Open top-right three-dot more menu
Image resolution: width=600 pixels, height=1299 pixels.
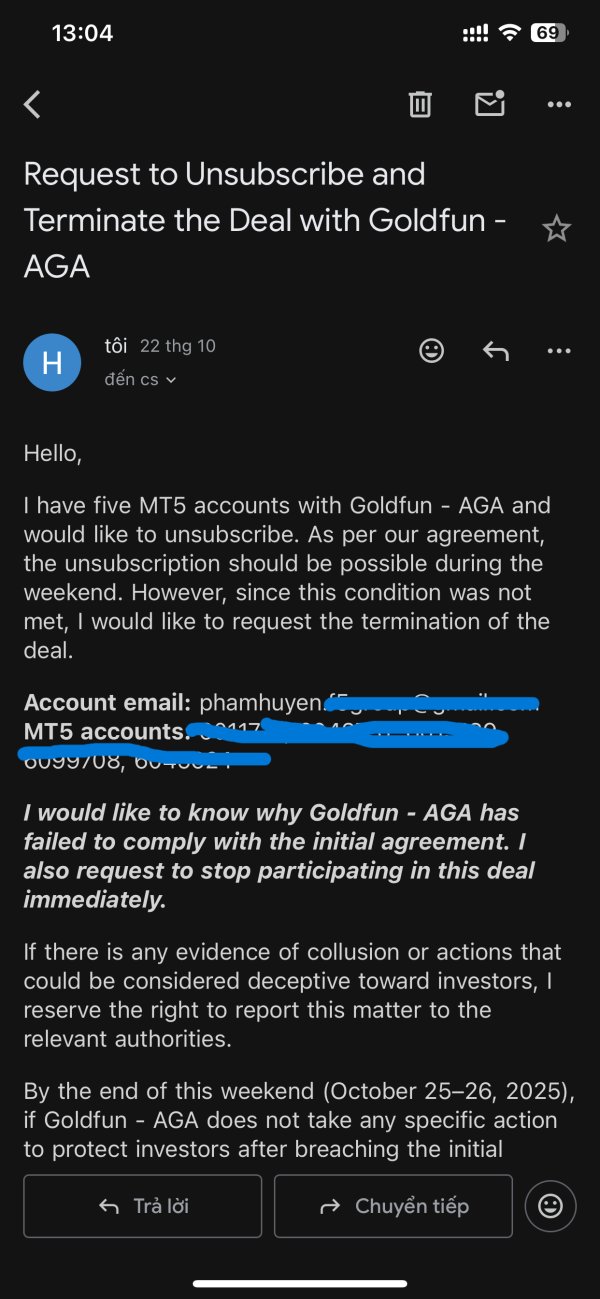point(557,104)
